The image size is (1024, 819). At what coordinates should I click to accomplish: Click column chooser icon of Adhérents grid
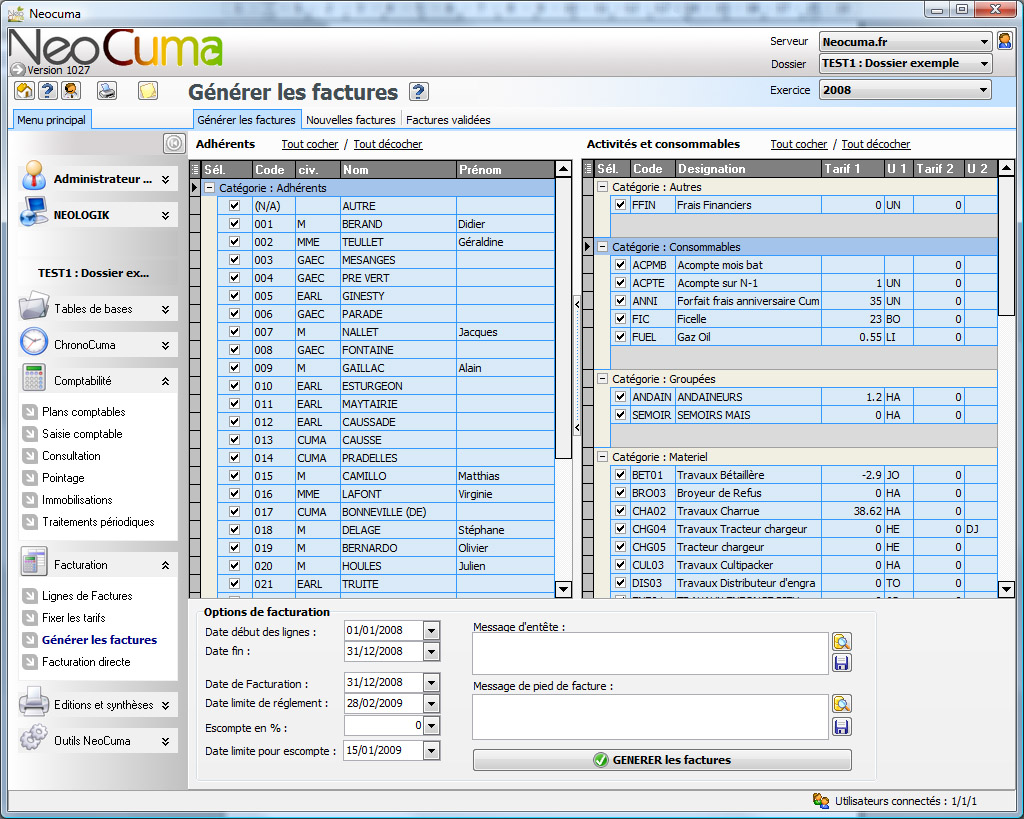[195, 169]
